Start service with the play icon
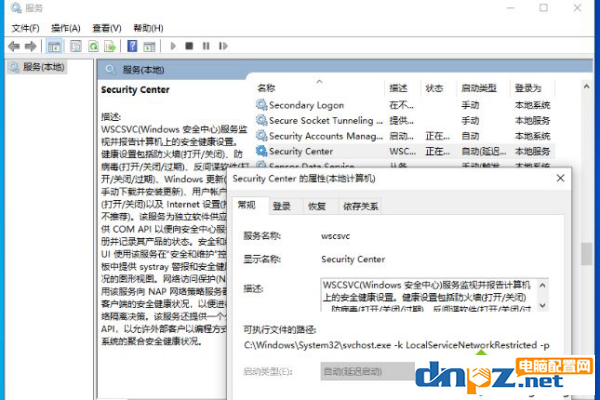600x400 pixels. coord(173,46)
